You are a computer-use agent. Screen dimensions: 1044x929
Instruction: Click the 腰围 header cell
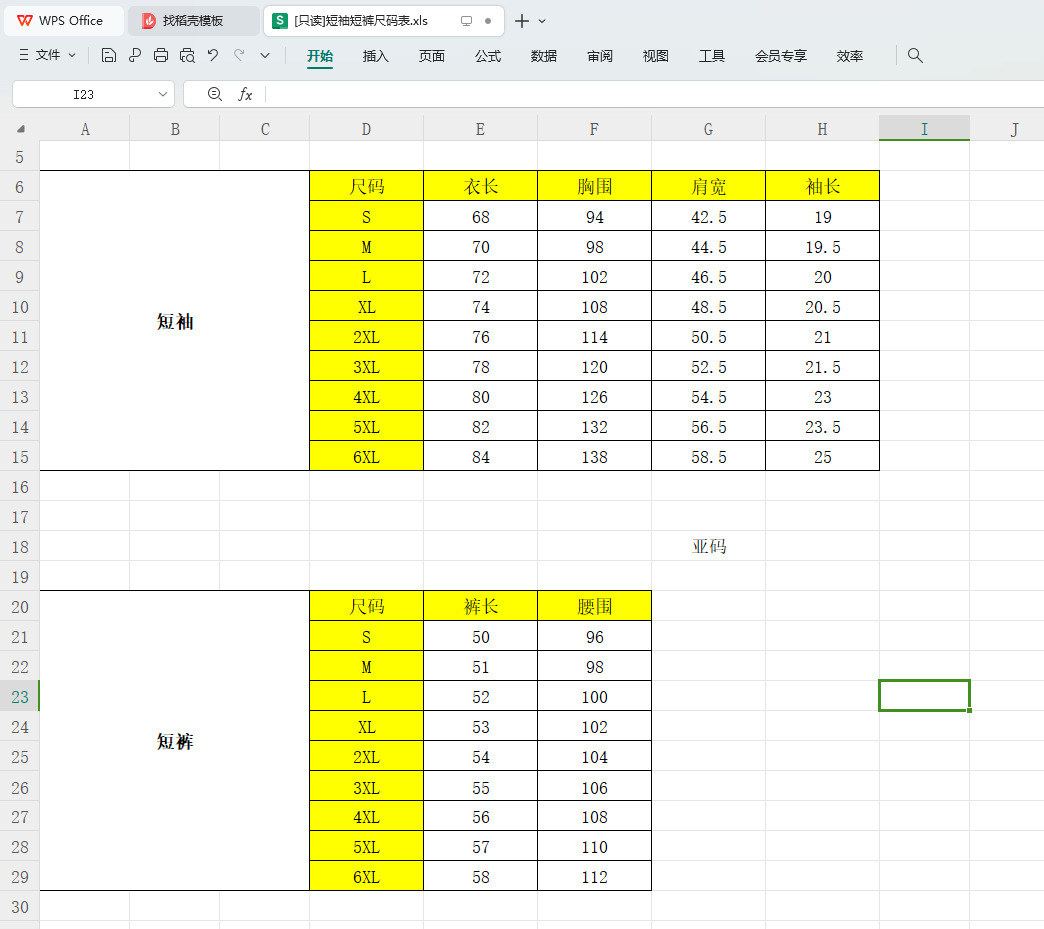tap(595, 606)
